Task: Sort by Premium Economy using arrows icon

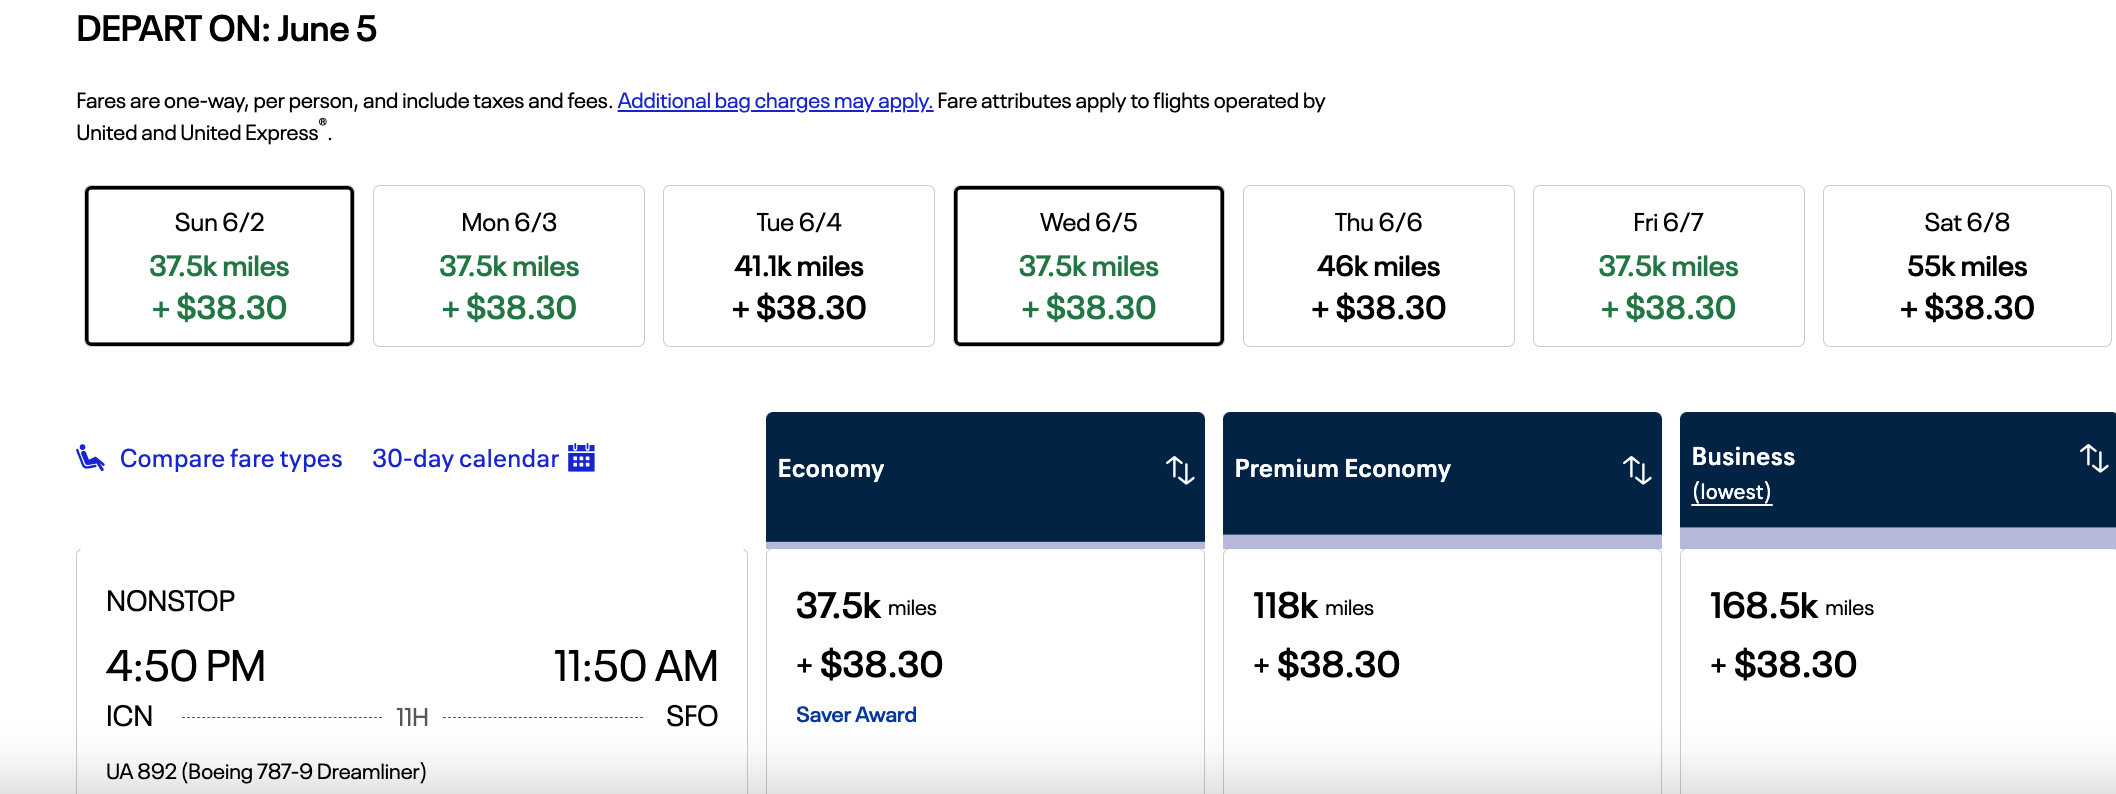Action: pos(1637,470)
